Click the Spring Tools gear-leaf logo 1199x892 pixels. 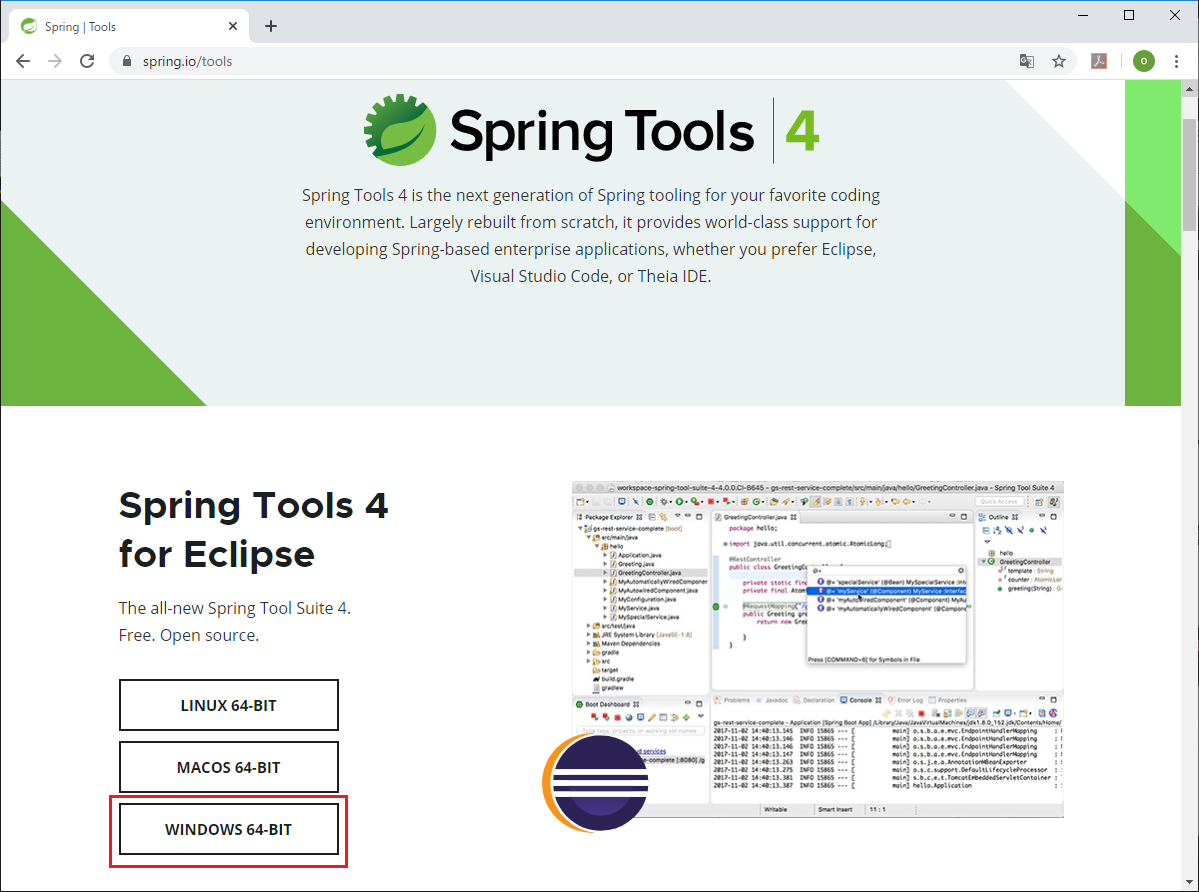point(400,130)
